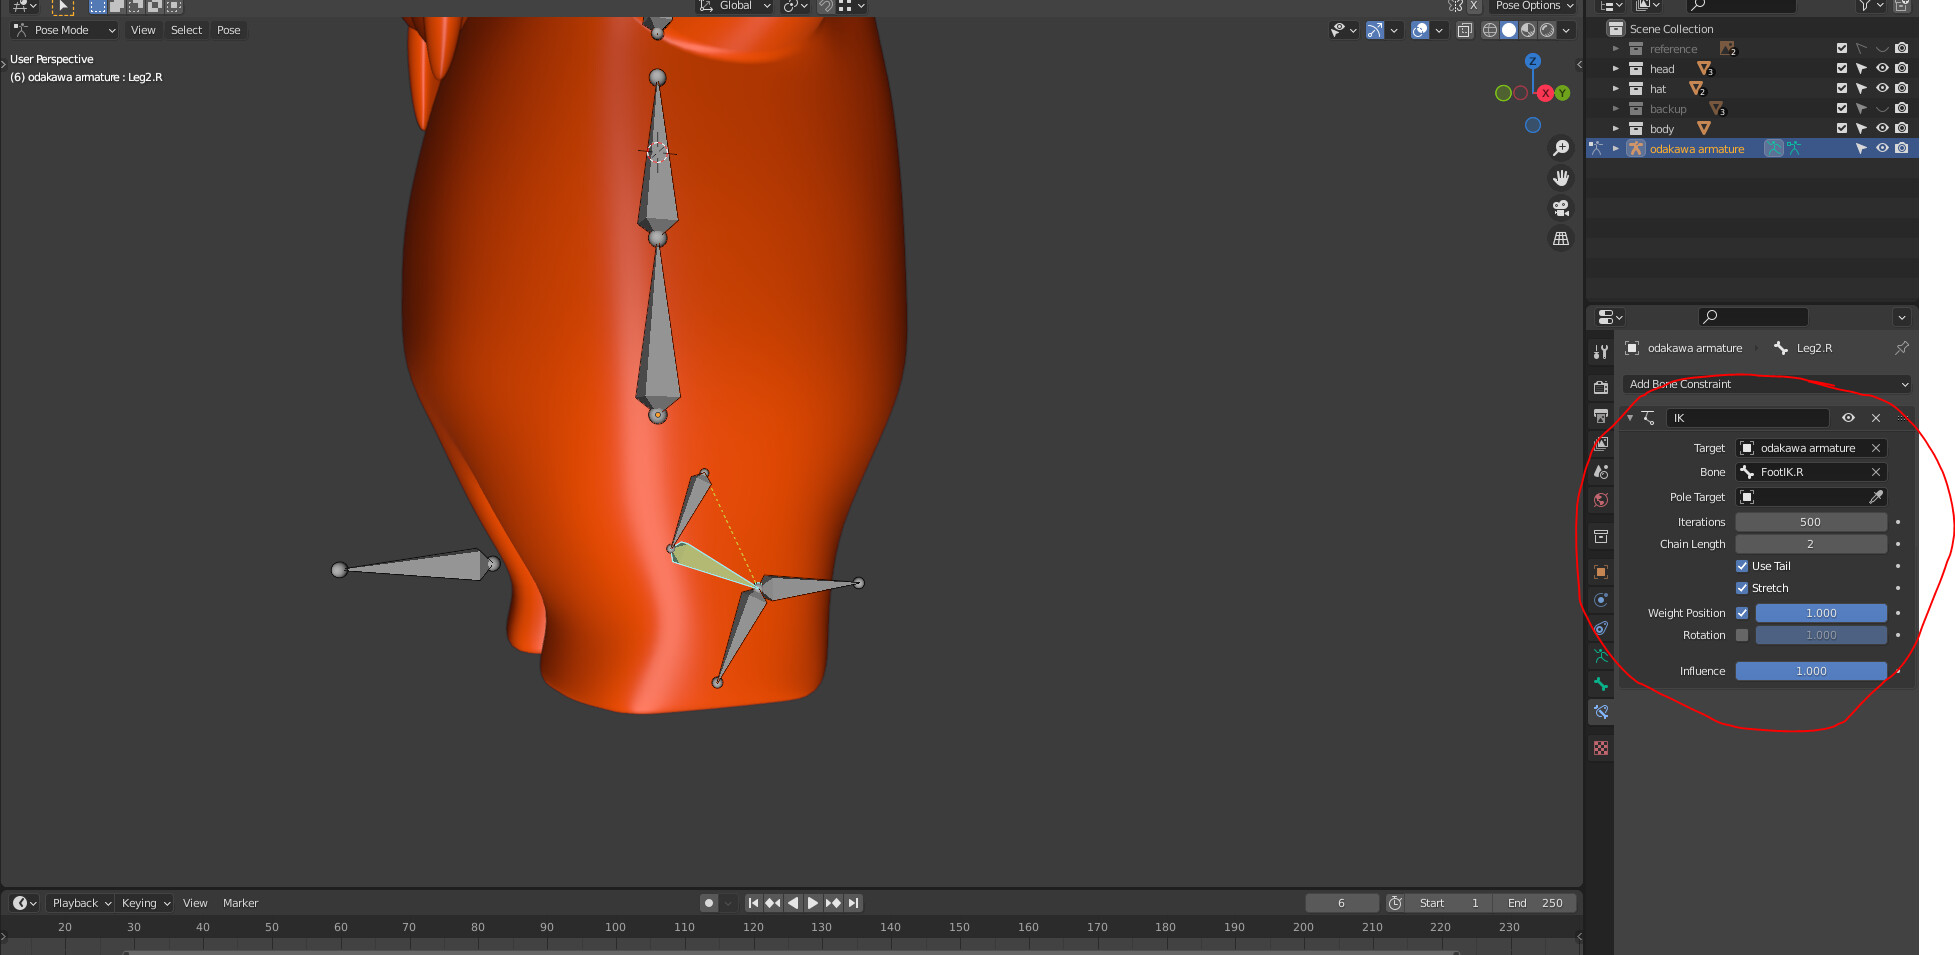Screen dimensions: 1955x955
Task: Open the World properties tab
Action: click(1601, 500)
